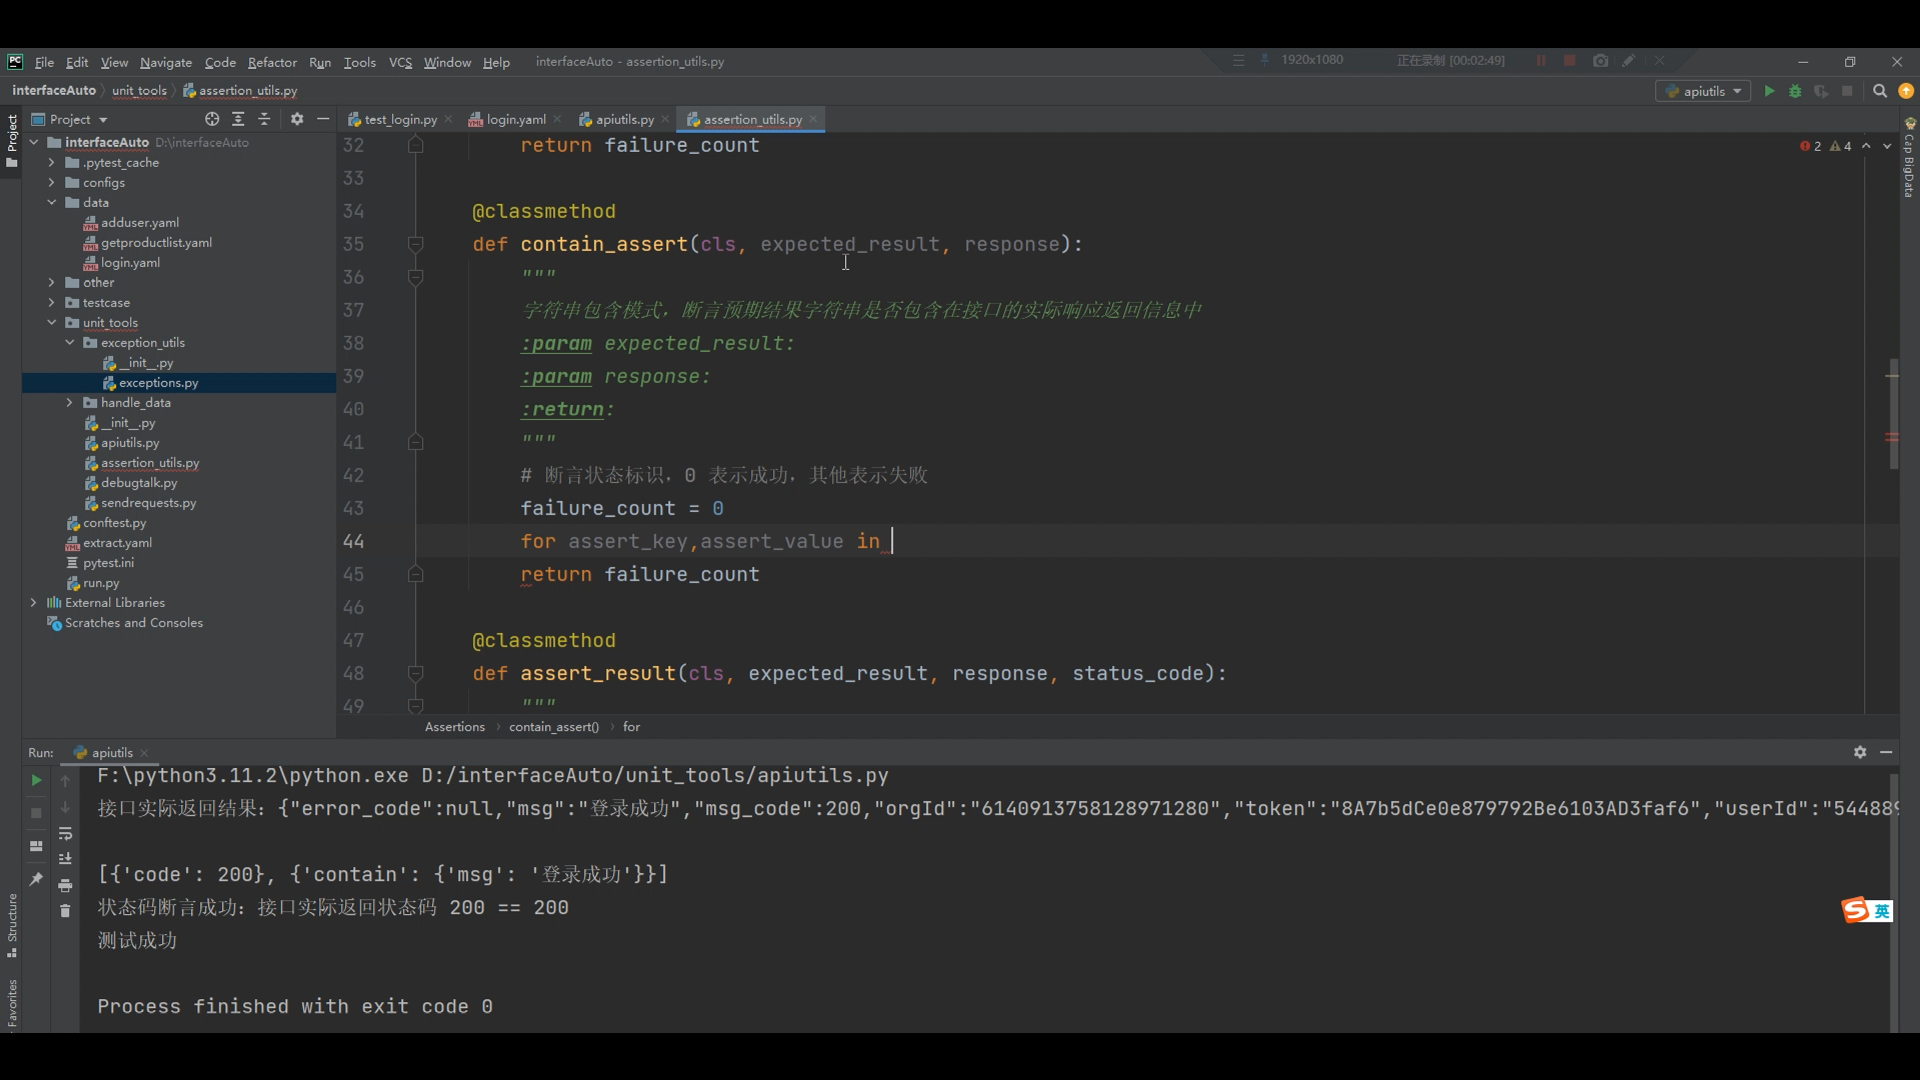
Task: Open Search Everywhere magnifier icon
Action: click(x=1880, y=91)
